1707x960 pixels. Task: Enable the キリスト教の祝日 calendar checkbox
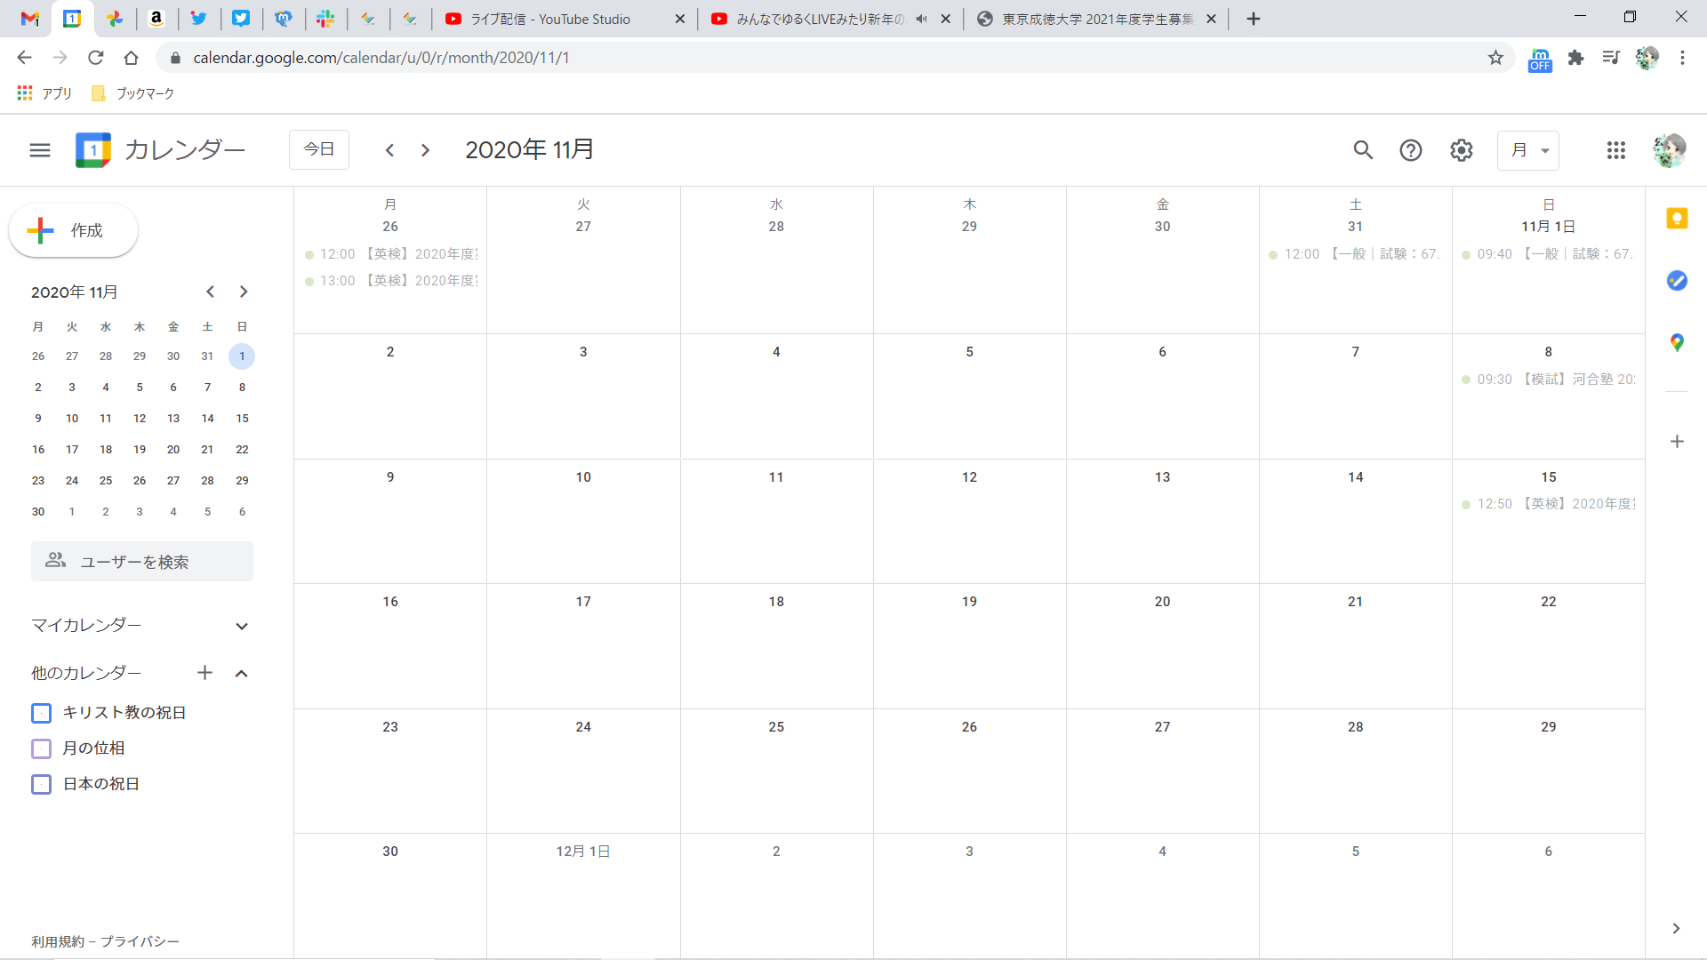pos(41,713)
